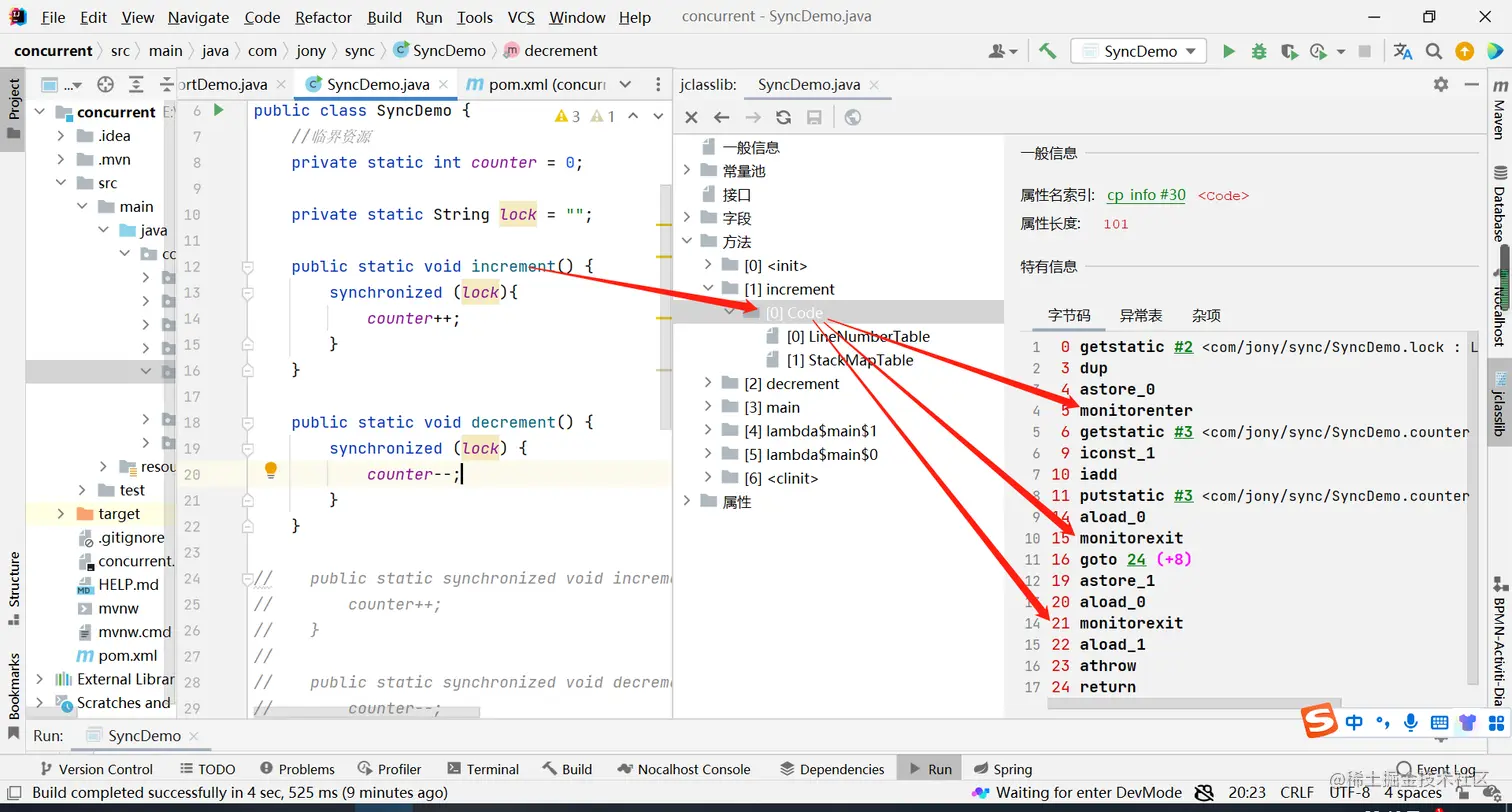
Task: Expand the 常量池 node in jclasslib
Action: (687, 170)
